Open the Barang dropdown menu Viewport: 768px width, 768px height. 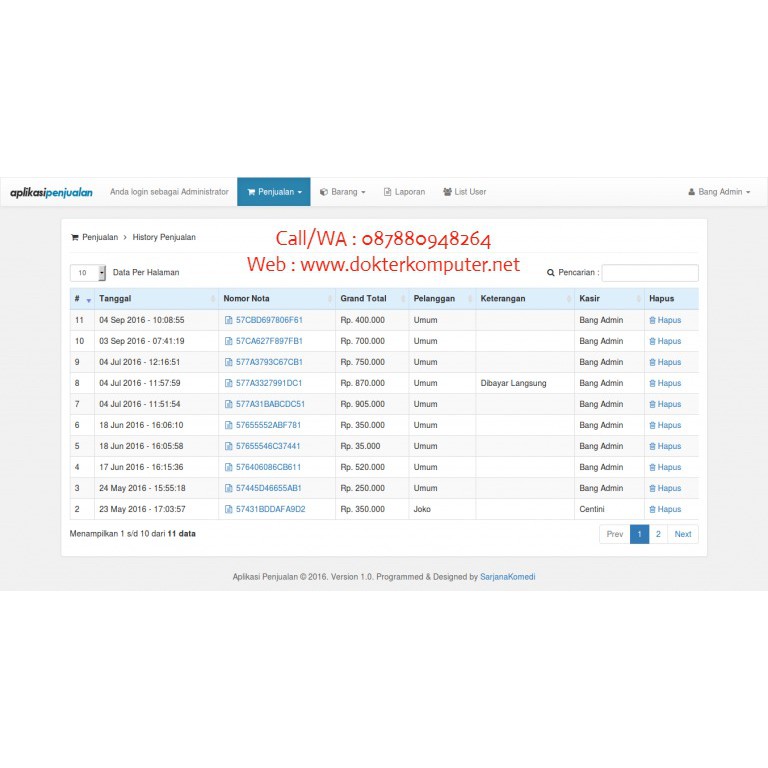click(x=342, y=192)
